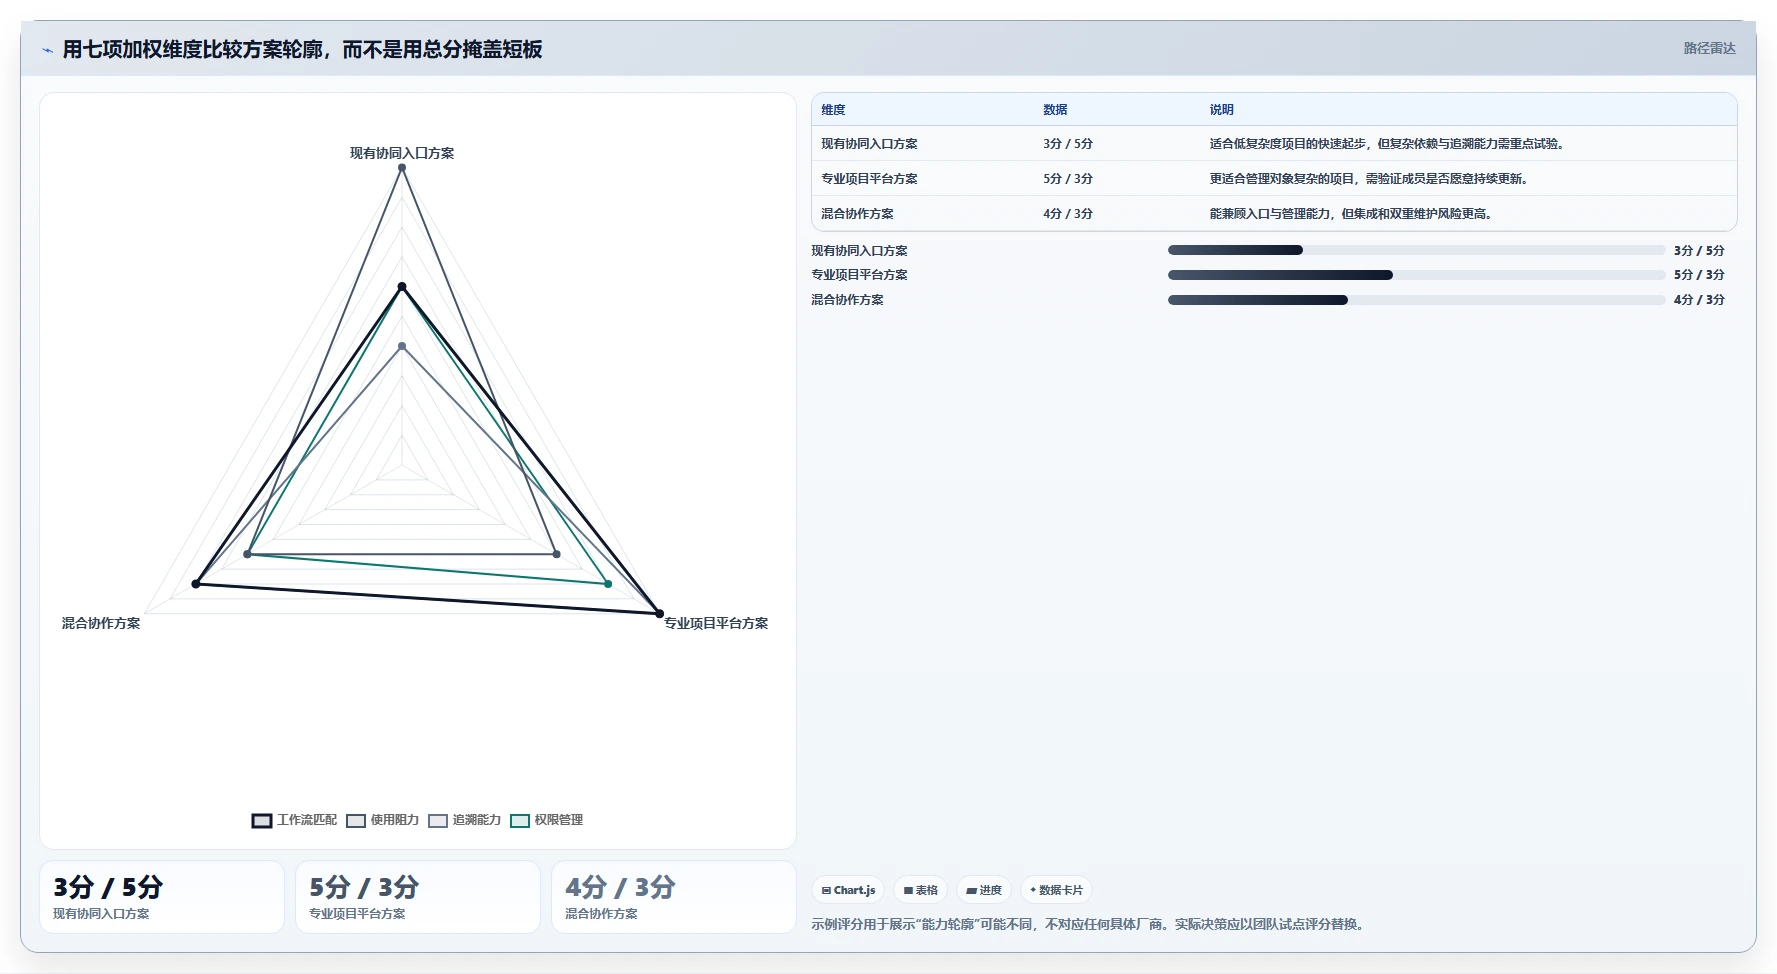Click the 5分 / 3分 stat card
The height and width of the screenshot is (974, 1777).
(x=418, y=897)
